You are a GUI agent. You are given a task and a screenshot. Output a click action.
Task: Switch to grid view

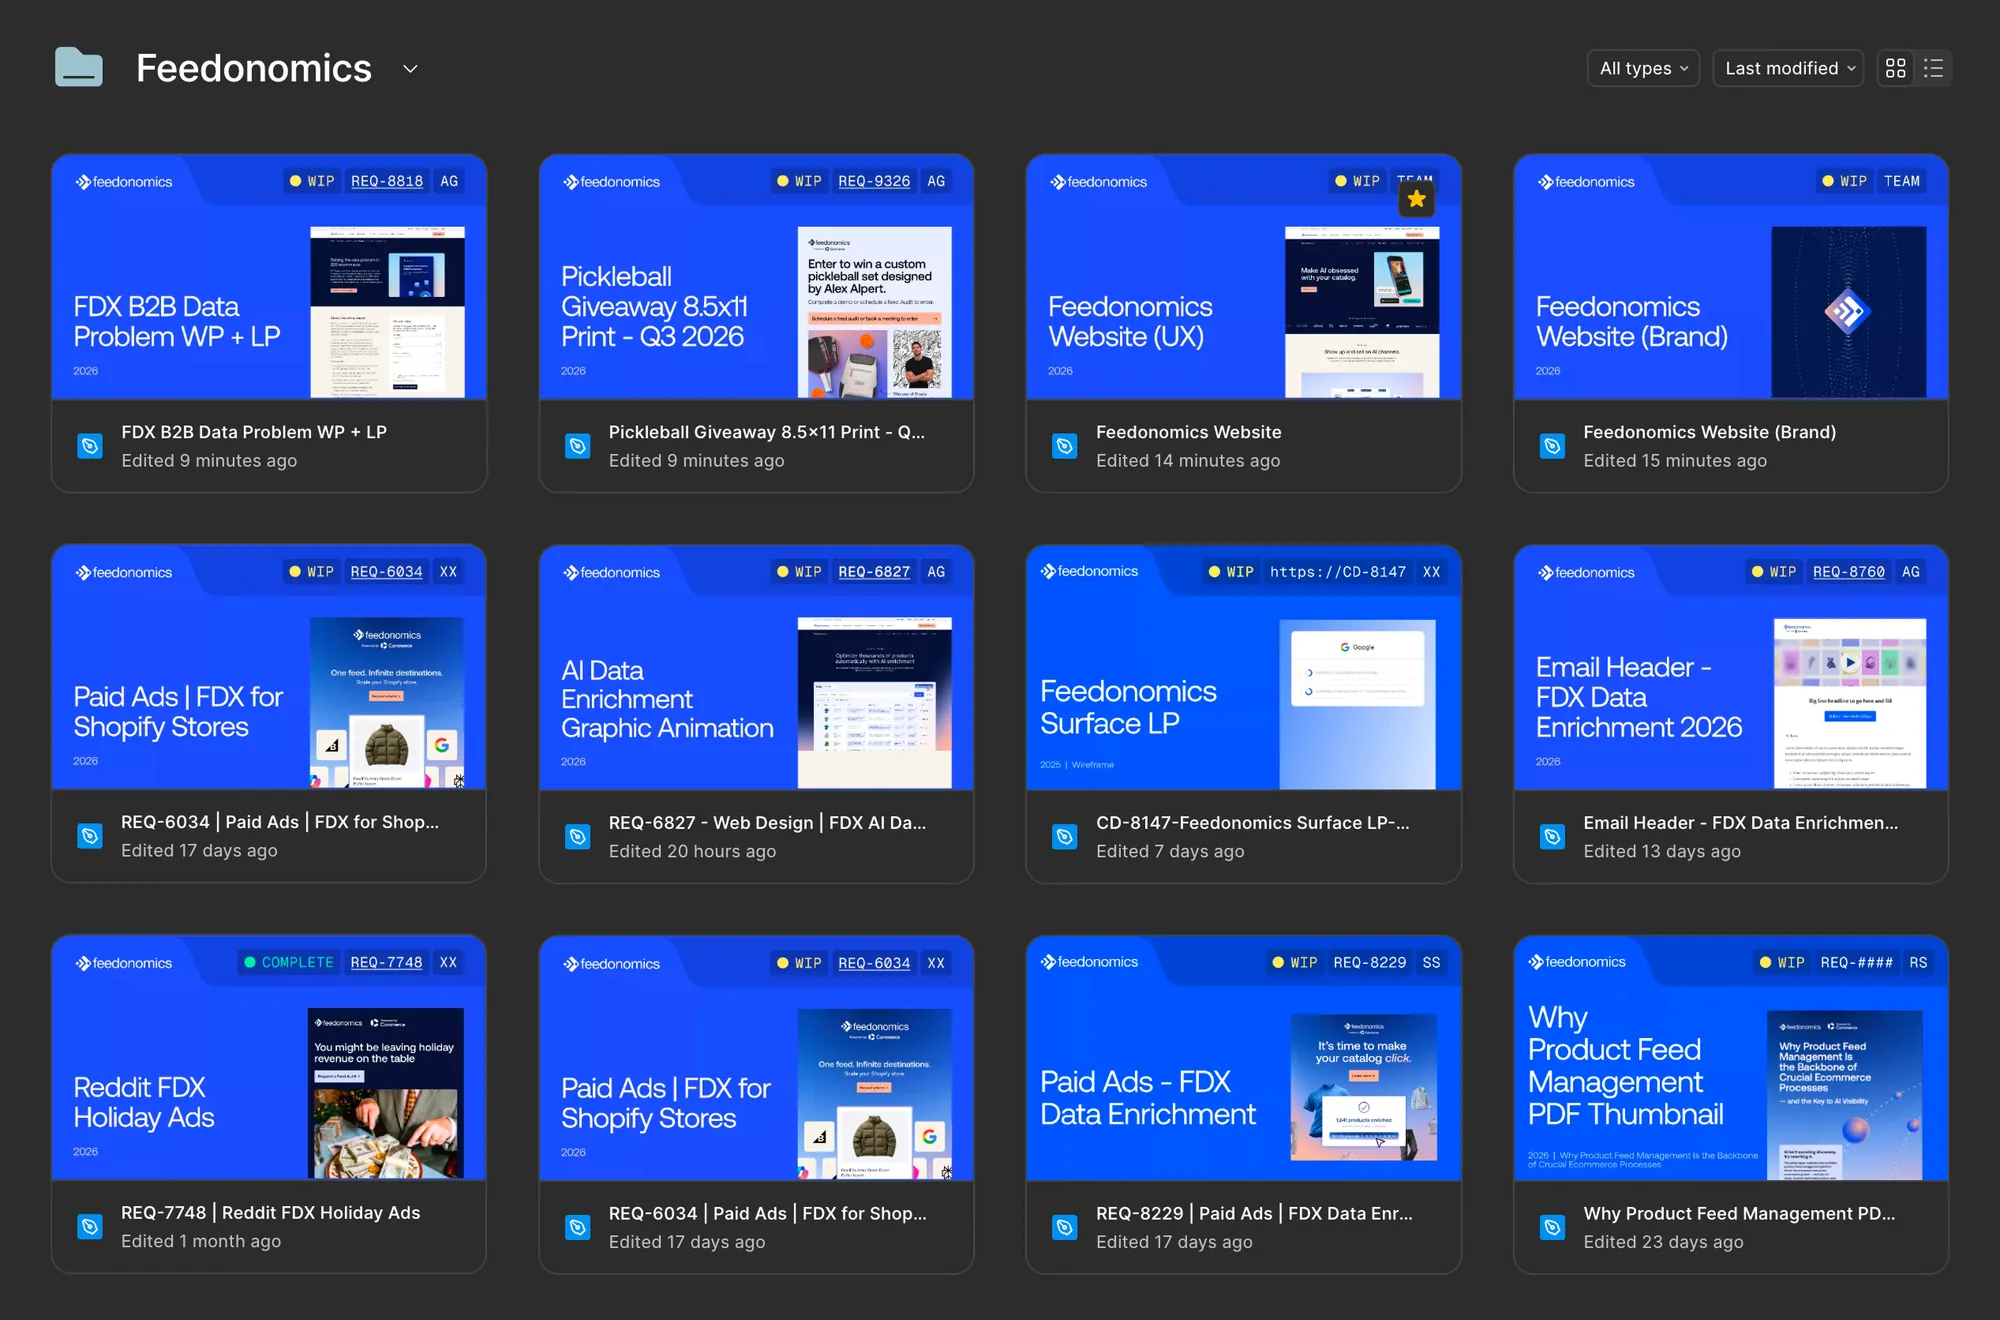1895,68
